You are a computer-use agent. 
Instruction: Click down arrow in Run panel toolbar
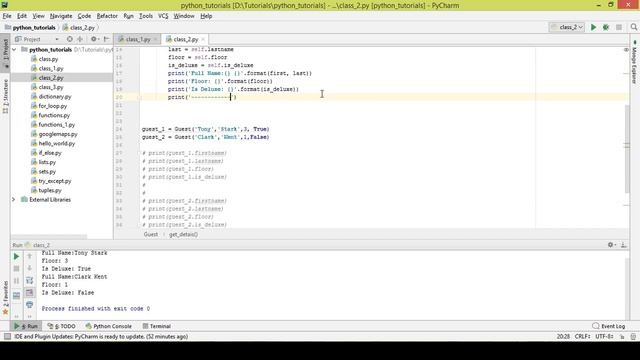pyautogui.click(x=29, y=268)
